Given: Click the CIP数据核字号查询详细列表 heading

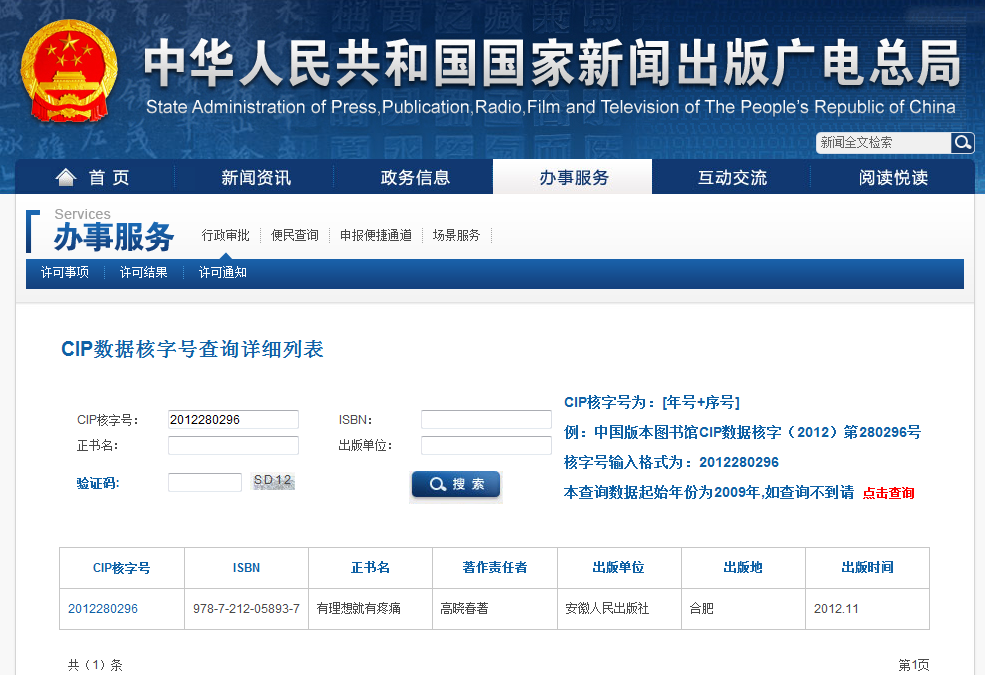Looking at the screenshot, I should [x=192, y=349].
